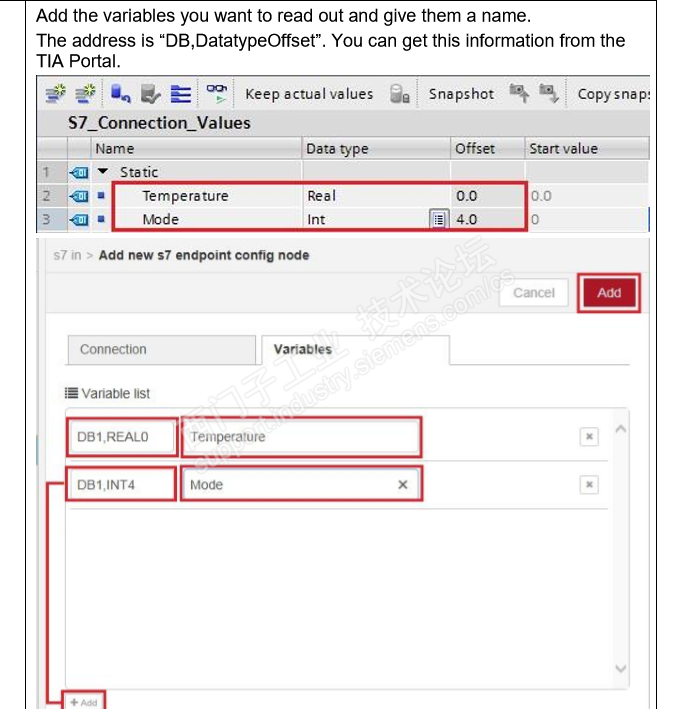Remove the Mode variable row
The width and height of the screenshot is (688, 709).
click(589, 485)
